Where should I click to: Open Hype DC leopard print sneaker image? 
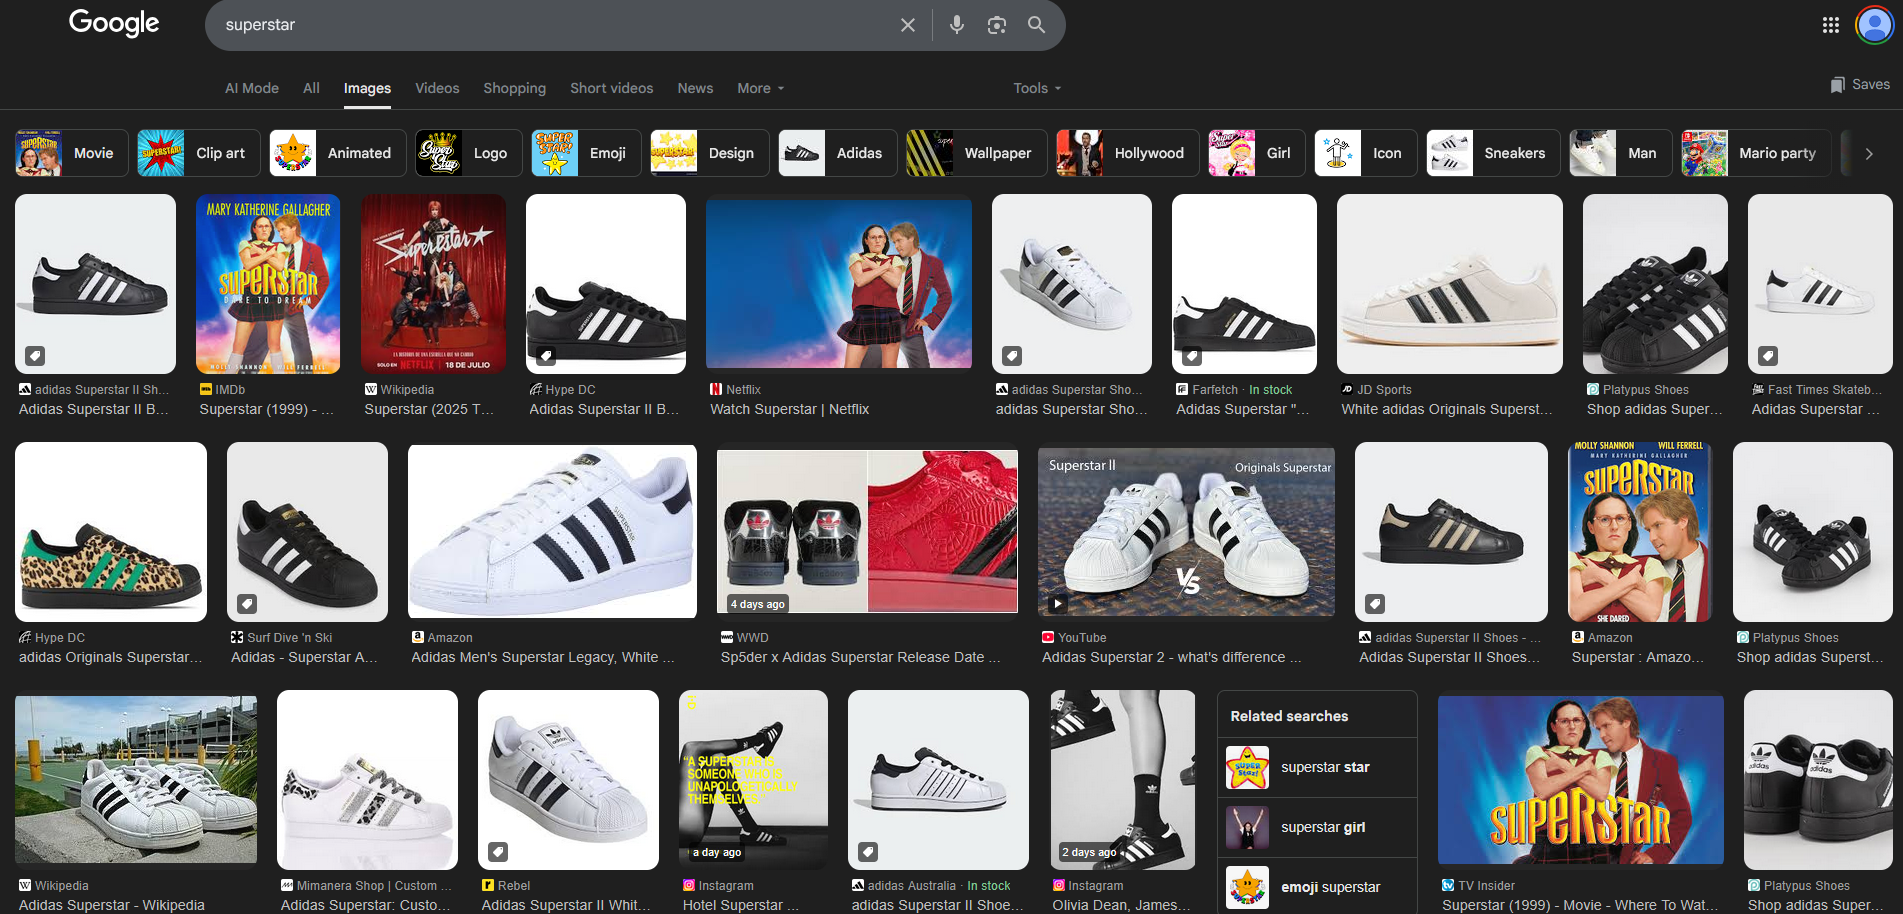coord(111,533)
